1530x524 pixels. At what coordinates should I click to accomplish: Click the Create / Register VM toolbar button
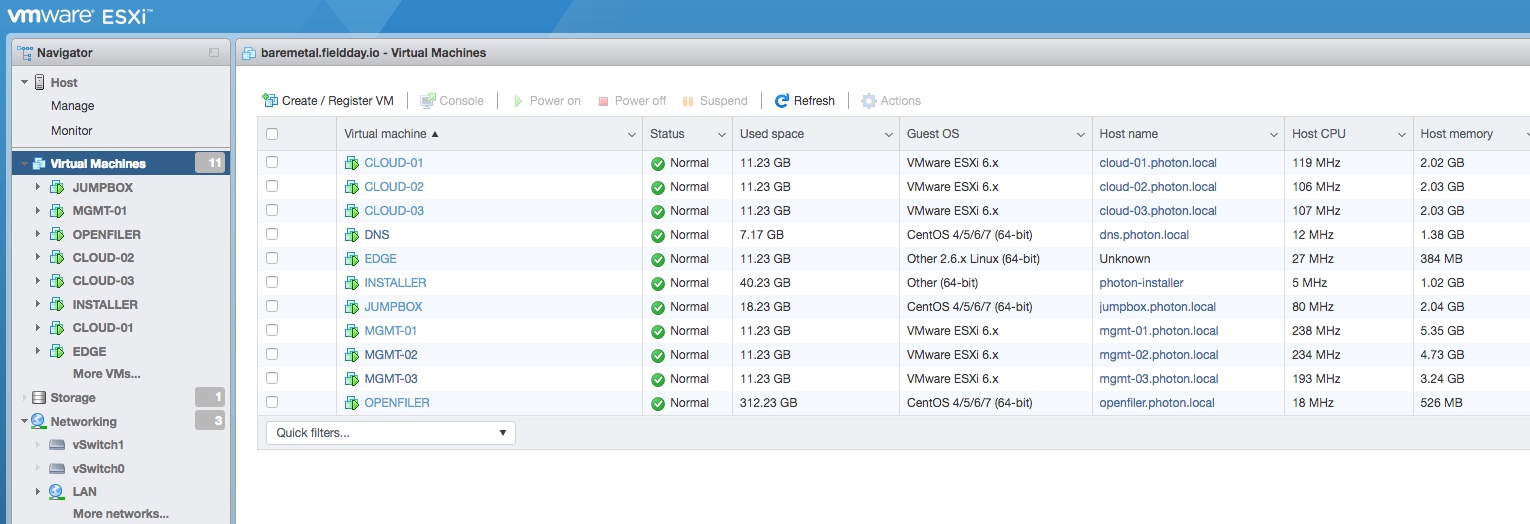pos(328,100)
